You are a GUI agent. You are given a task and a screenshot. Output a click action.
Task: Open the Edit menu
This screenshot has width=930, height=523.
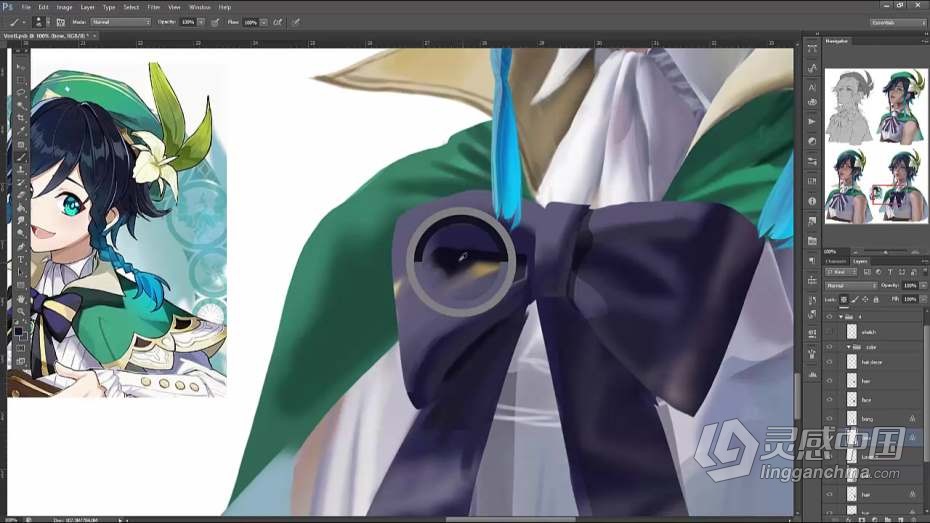point(43,7)
